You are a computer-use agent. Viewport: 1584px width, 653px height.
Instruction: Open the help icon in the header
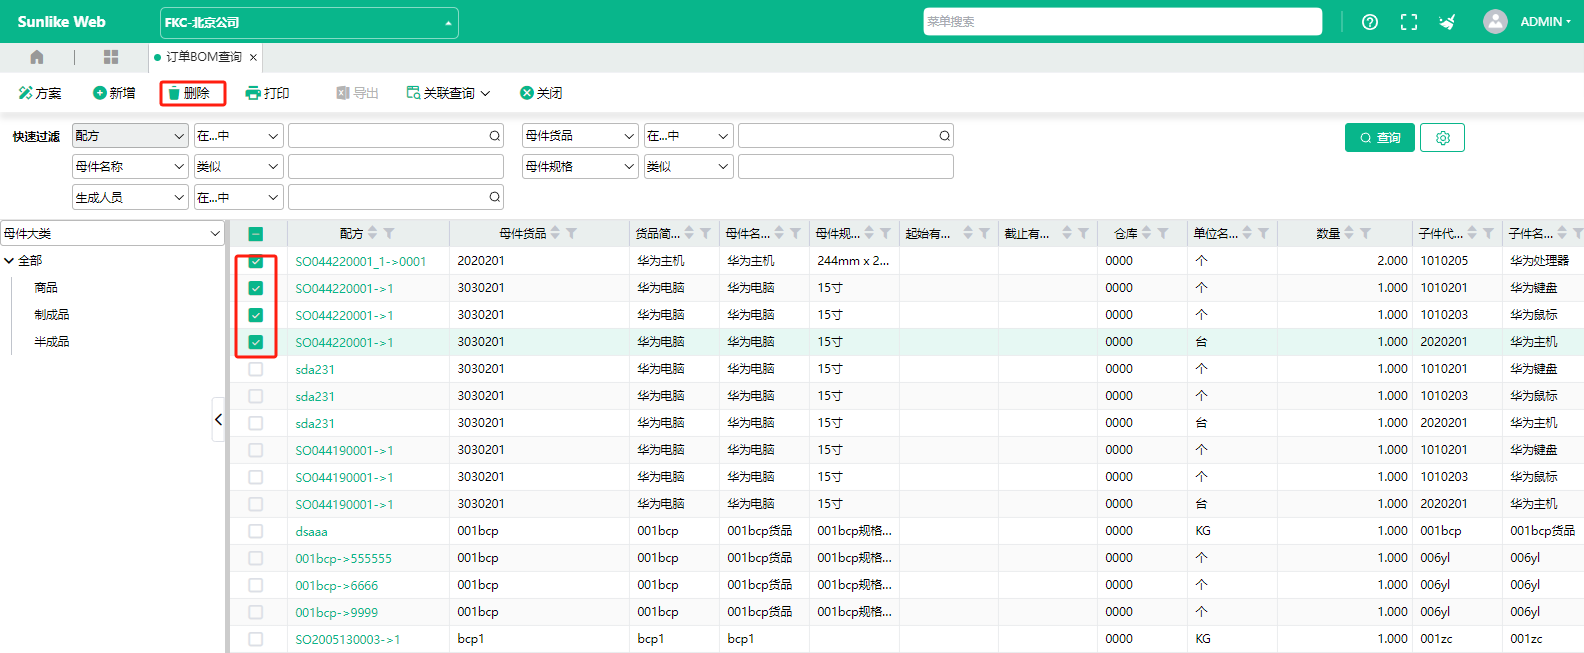[x=1370, y=22]
